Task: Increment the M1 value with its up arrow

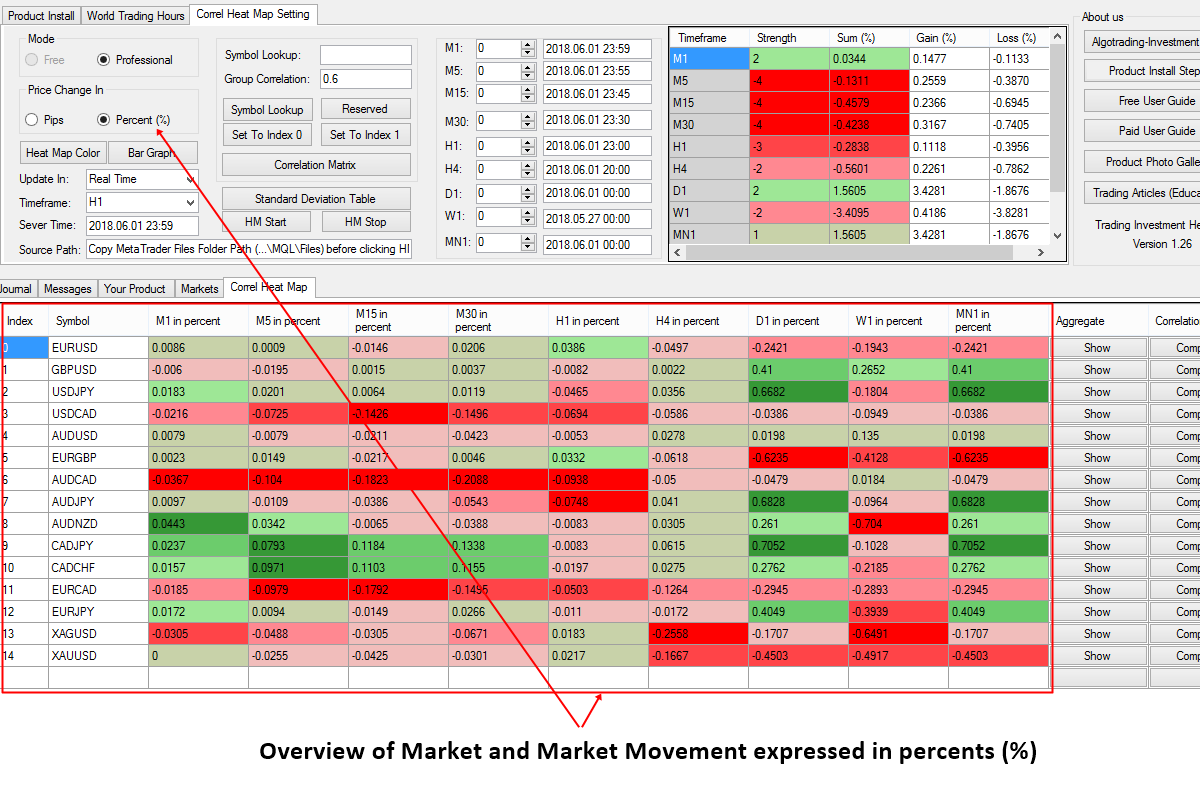Action: click(529, 43)
